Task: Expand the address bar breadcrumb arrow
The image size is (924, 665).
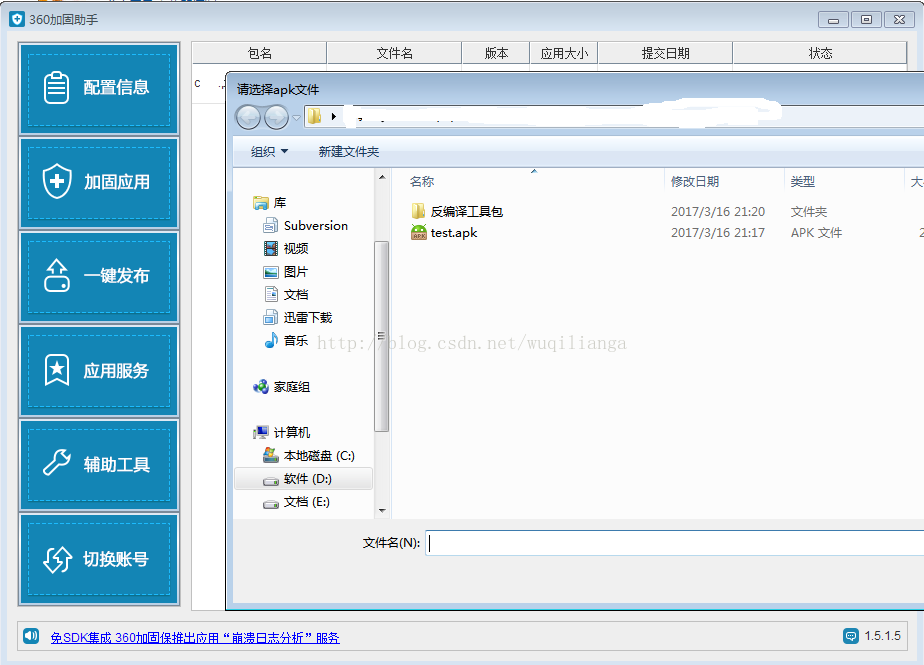Action: [334, 117]
